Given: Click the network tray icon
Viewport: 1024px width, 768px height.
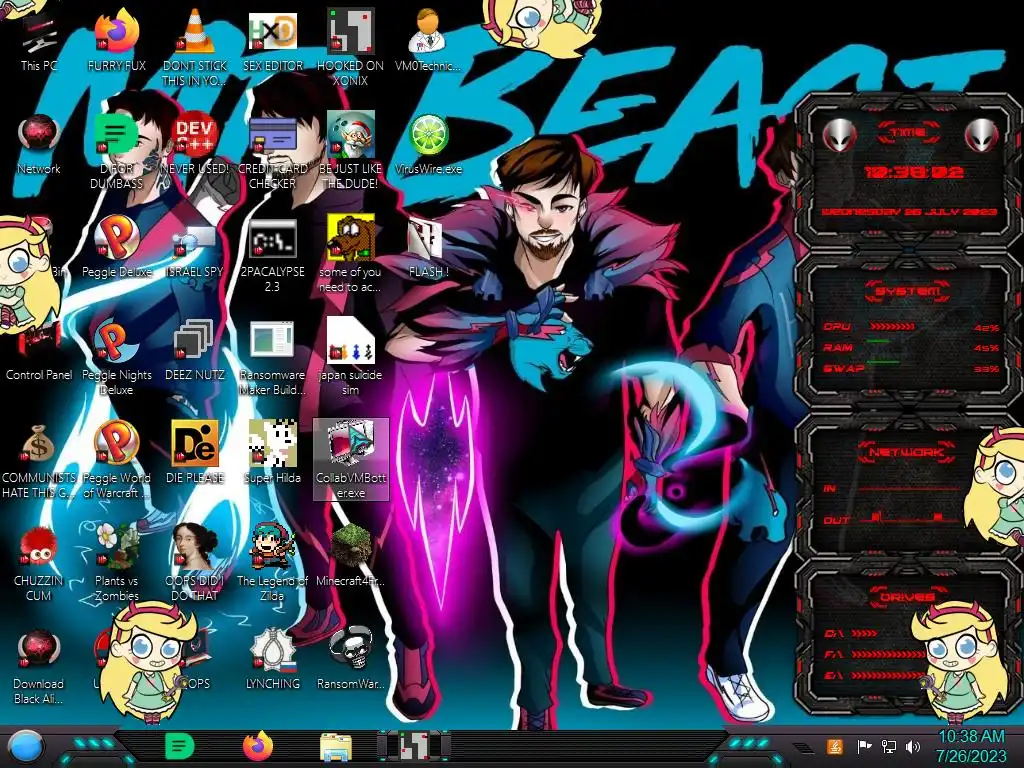Looking at the screenshot, I should [889, 746].
